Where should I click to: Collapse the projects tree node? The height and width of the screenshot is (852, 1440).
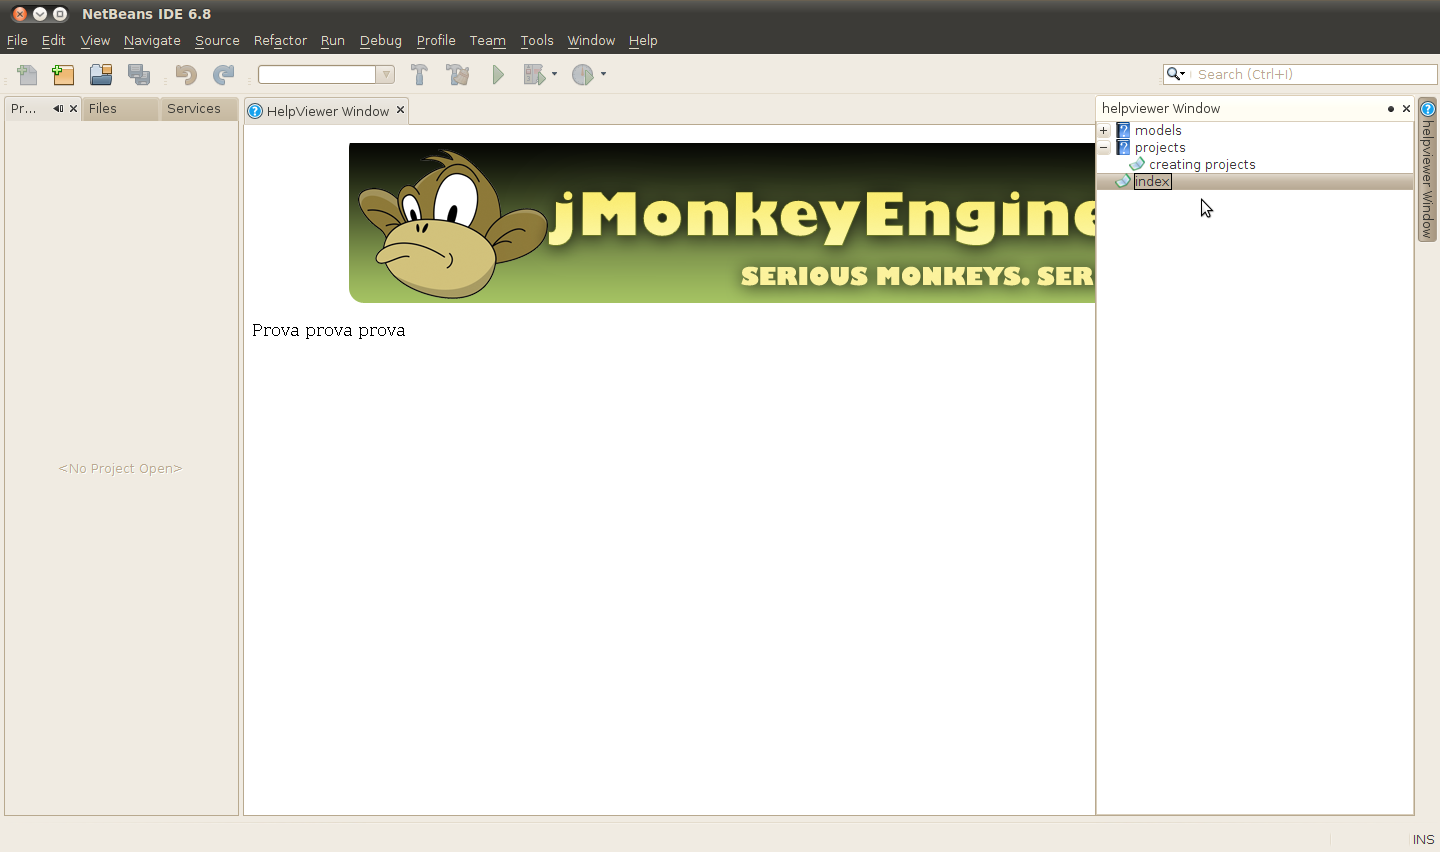(1104, 147)
